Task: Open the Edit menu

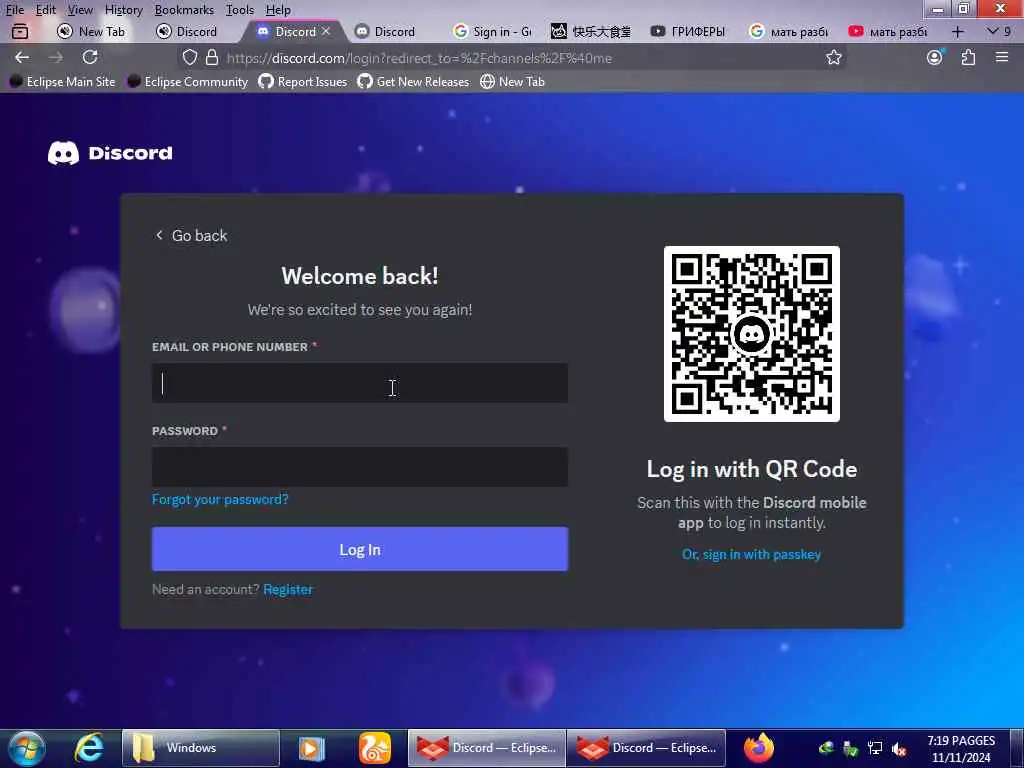Action: click(45, 10)
